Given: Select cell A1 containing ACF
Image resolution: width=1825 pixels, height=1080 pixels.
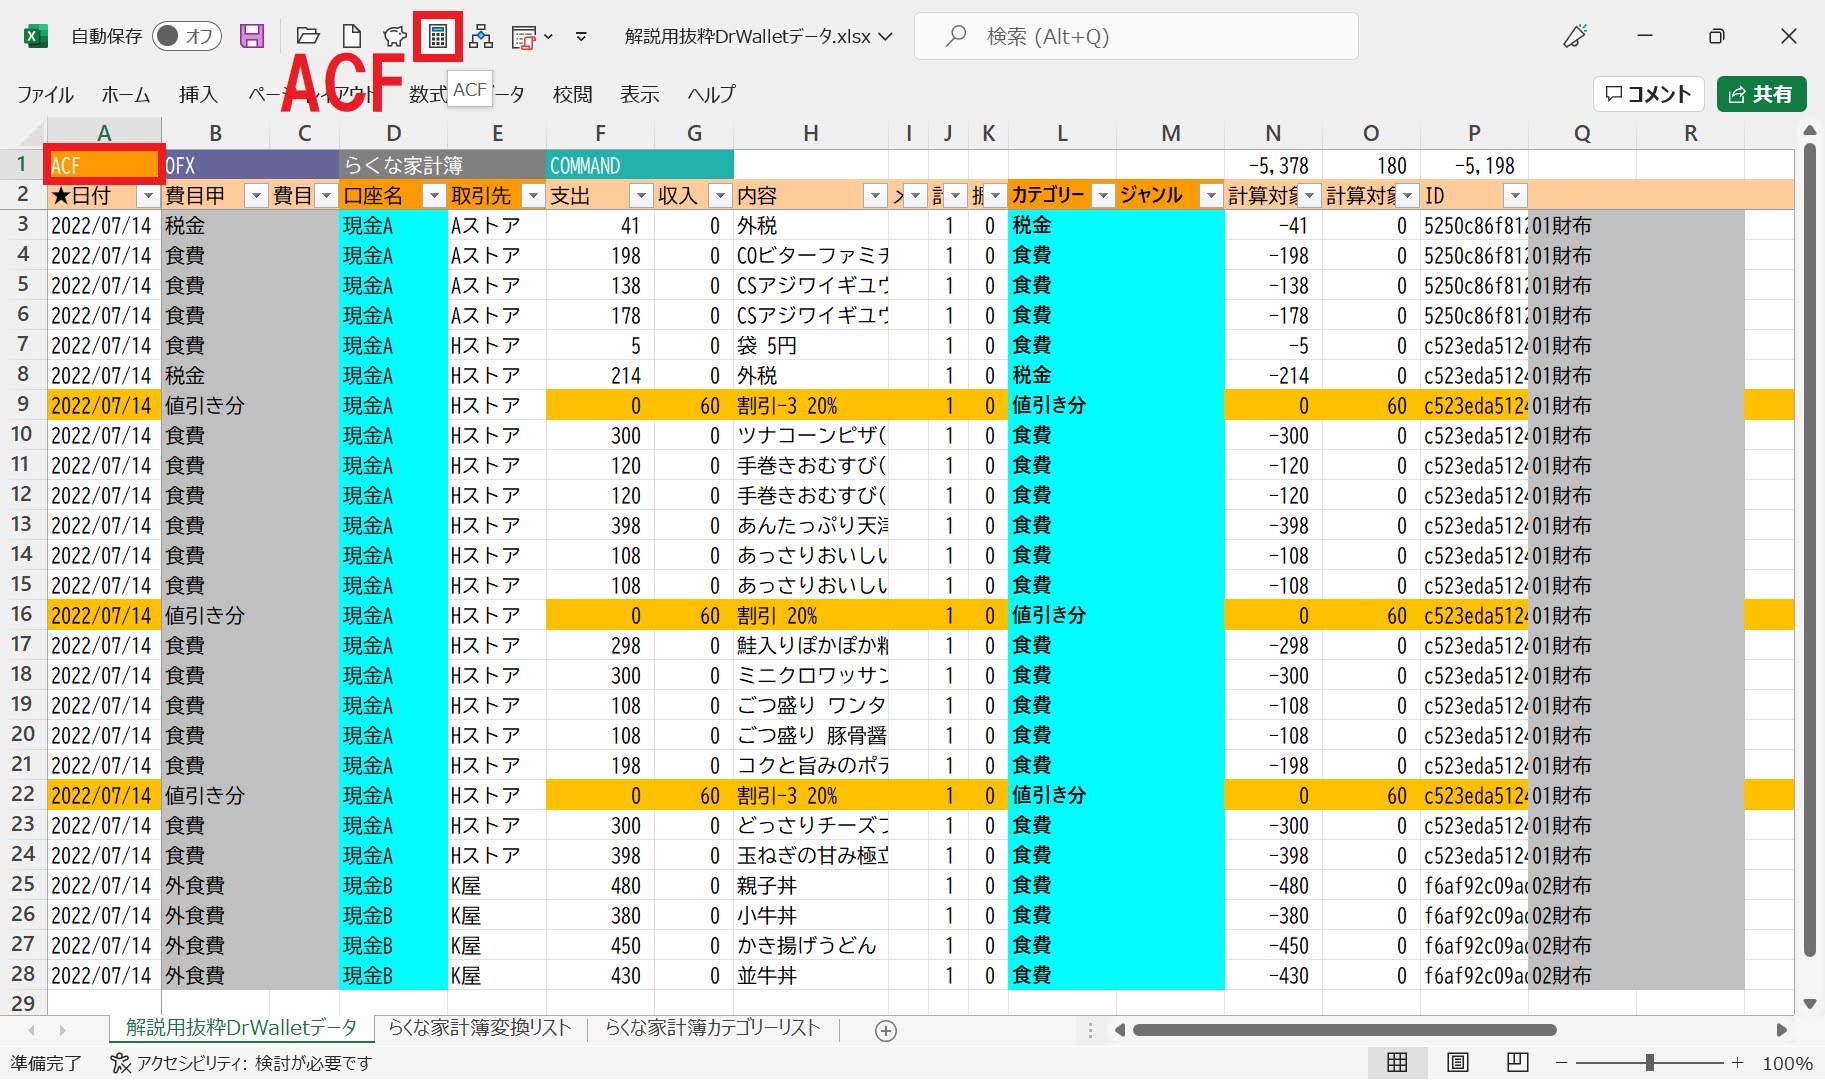Looking at the screenshot, I should point(104,165).
